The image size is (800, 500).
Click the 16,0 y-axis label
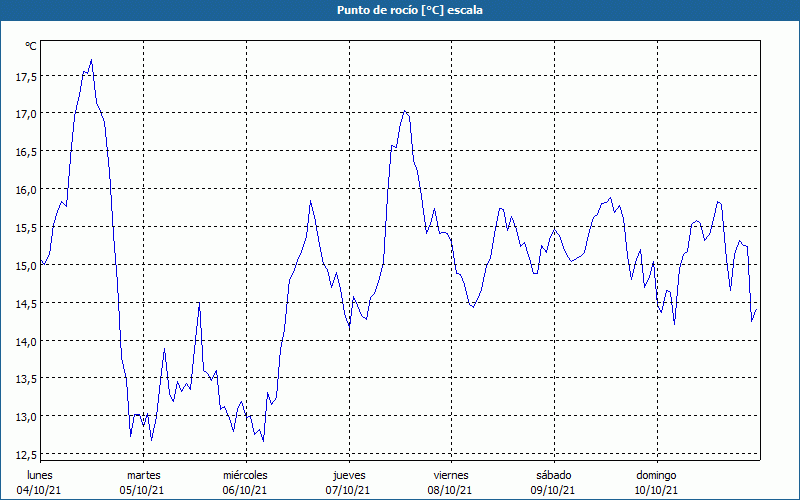click(26, 189)
